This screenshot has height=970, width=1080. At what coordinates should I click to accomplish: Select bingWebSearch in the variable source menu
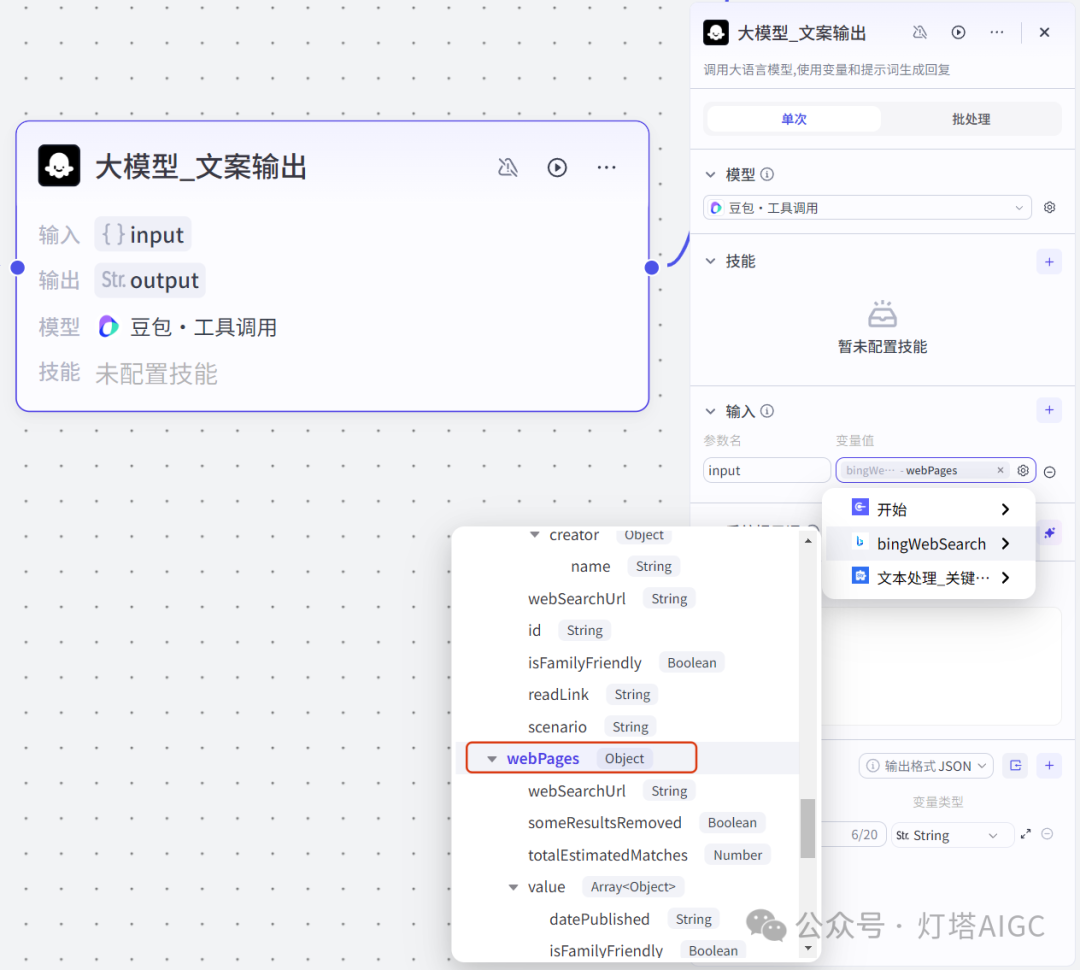pos(929,544)
